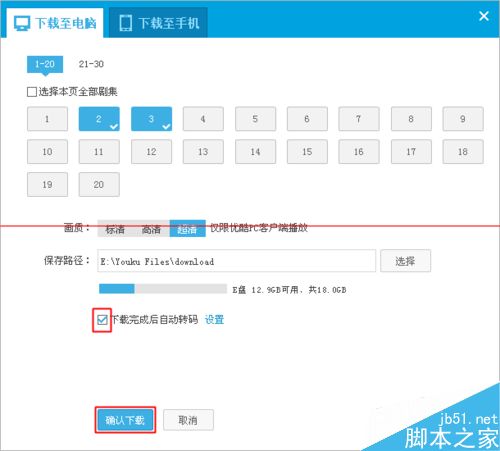Select episode 4

(203, 119)
